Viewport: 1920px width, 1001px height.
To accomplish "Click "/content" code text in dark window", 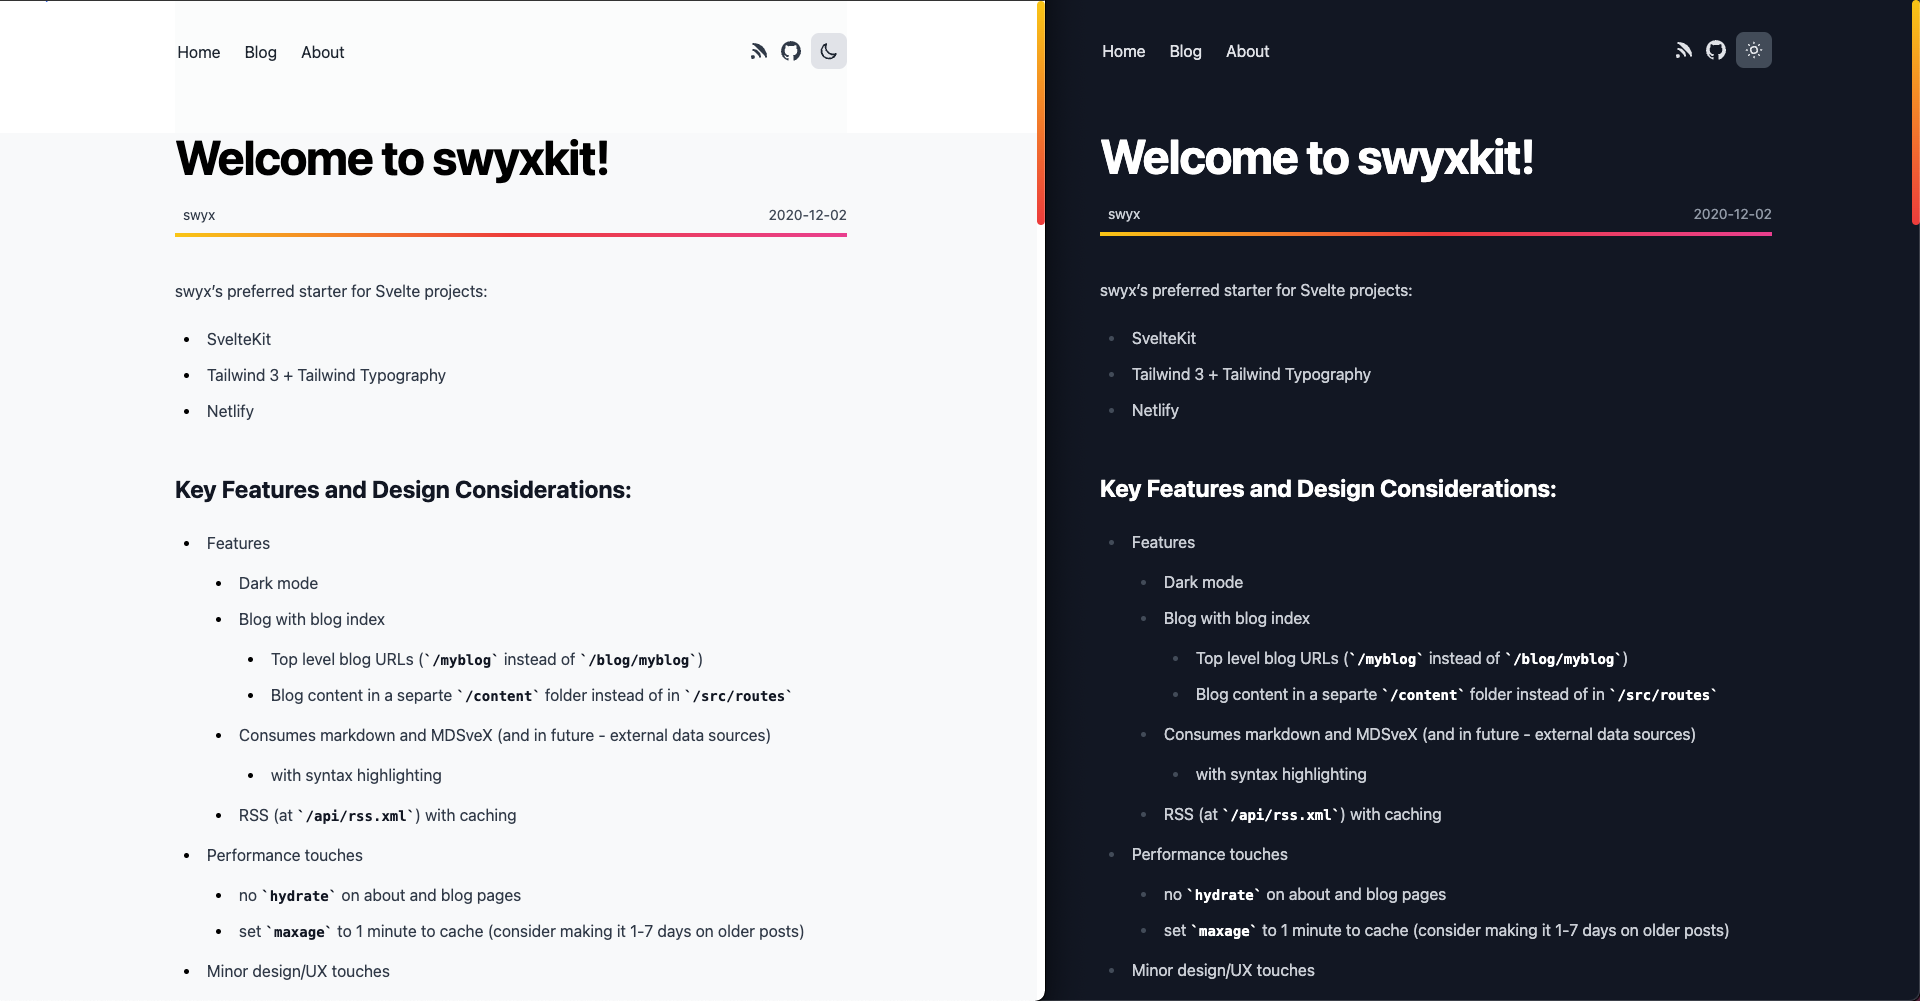I will click(1423, 695).
